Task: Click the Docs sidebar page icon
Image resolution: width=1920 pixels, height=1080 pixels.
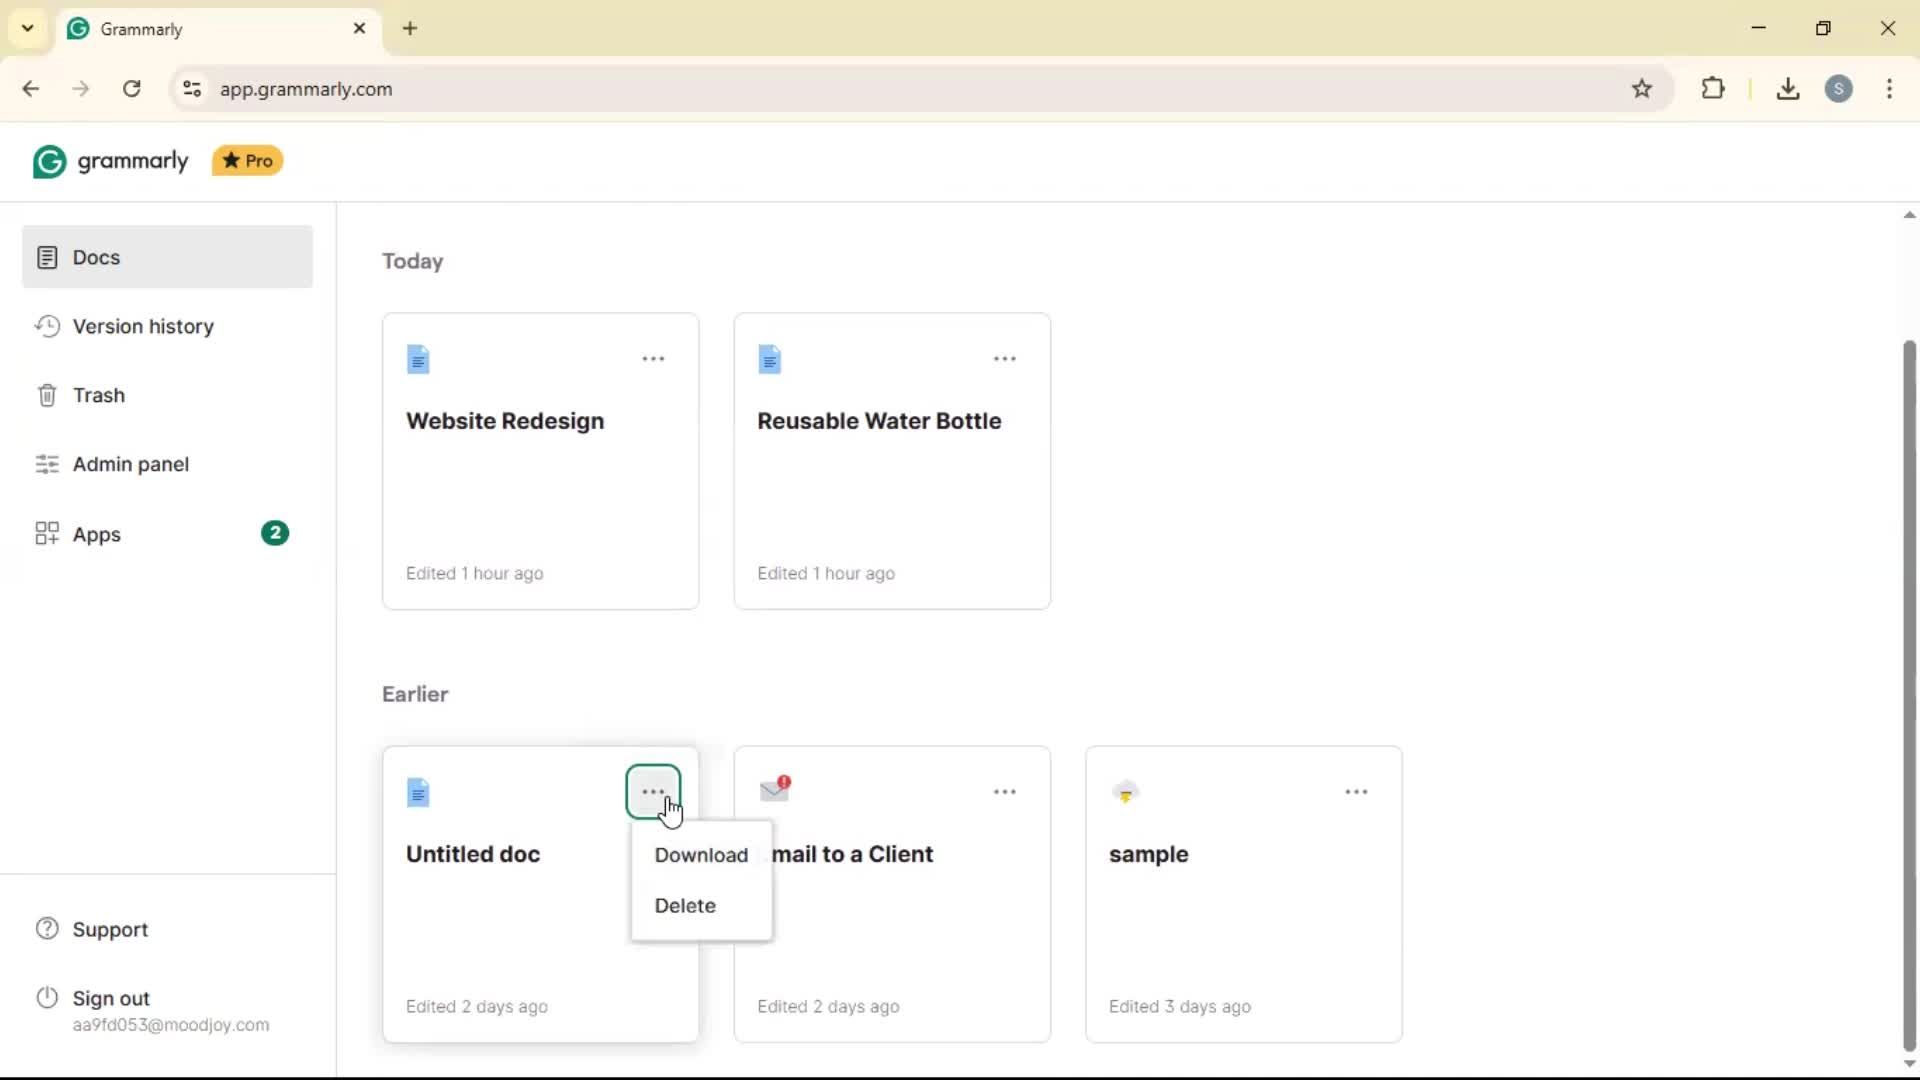Action: [x=47, y=258]
